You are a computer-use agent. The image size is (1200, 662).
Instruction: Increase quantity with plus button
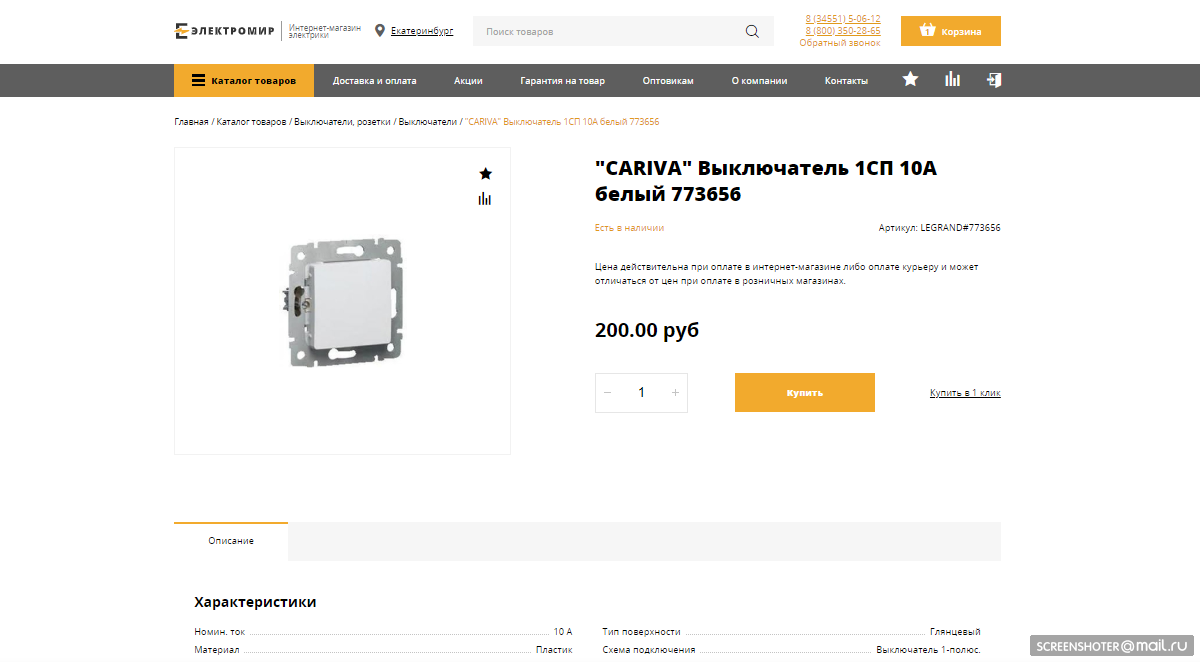675,392
